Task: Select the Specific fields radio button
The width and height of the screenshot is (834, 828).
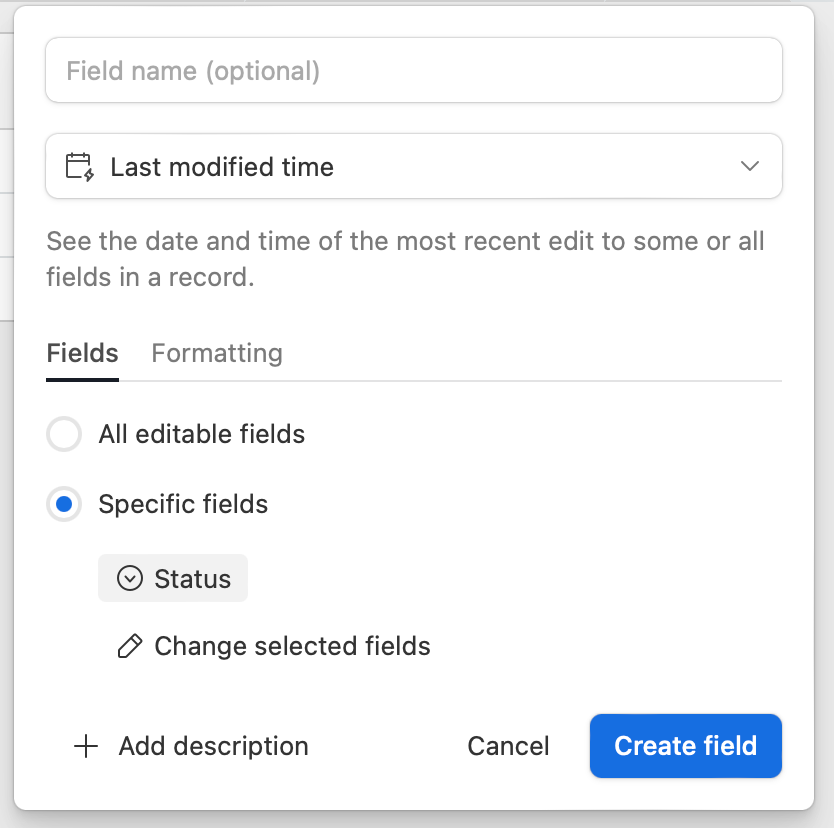Action: tap(64, 504)
